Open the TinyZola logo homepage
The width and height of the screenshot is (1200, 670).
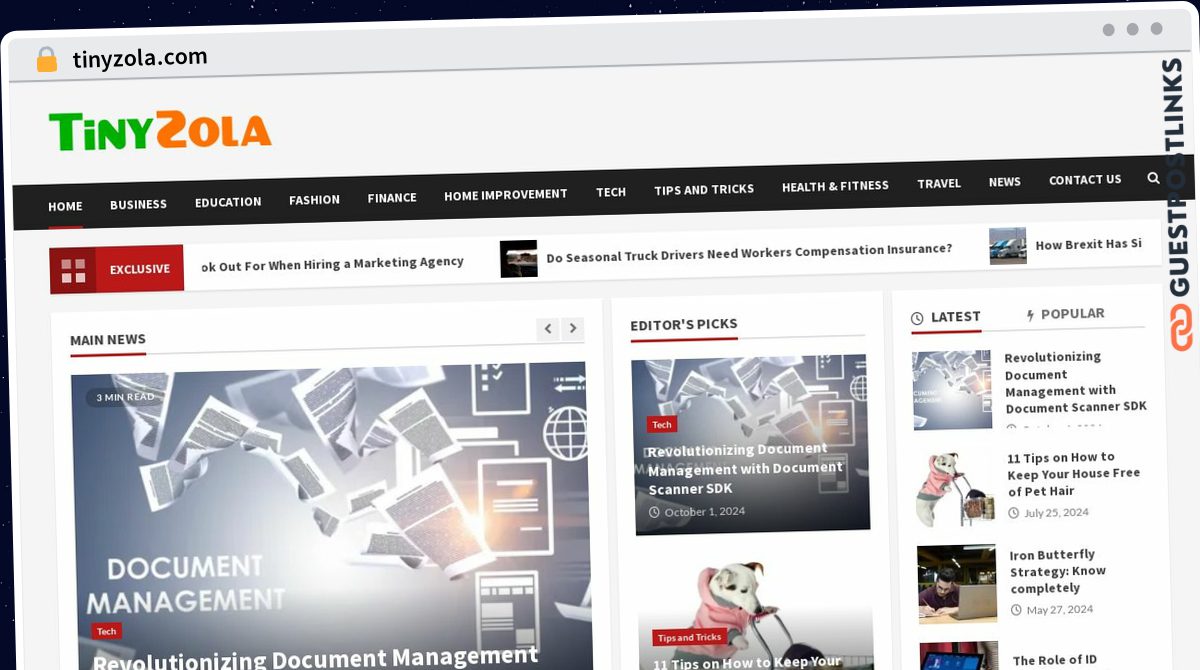click(x=160, y=131)
